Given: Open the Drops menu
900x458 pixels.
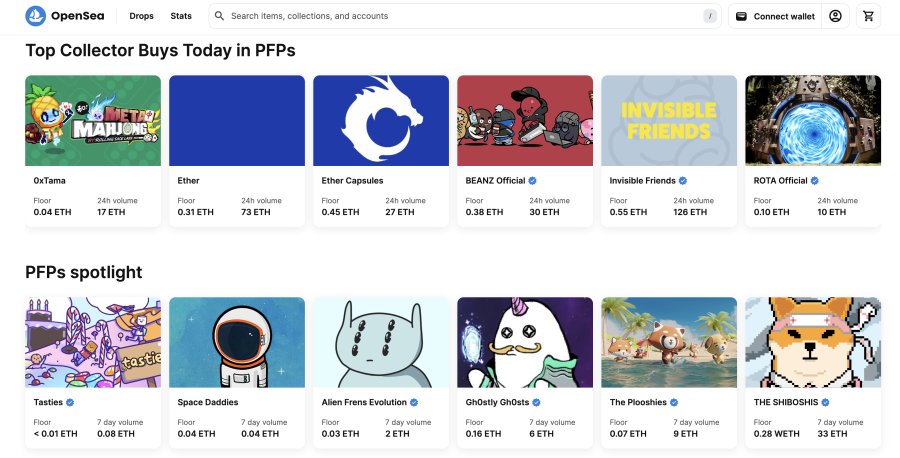Looking at the screenshot, I should click(141, 16).
